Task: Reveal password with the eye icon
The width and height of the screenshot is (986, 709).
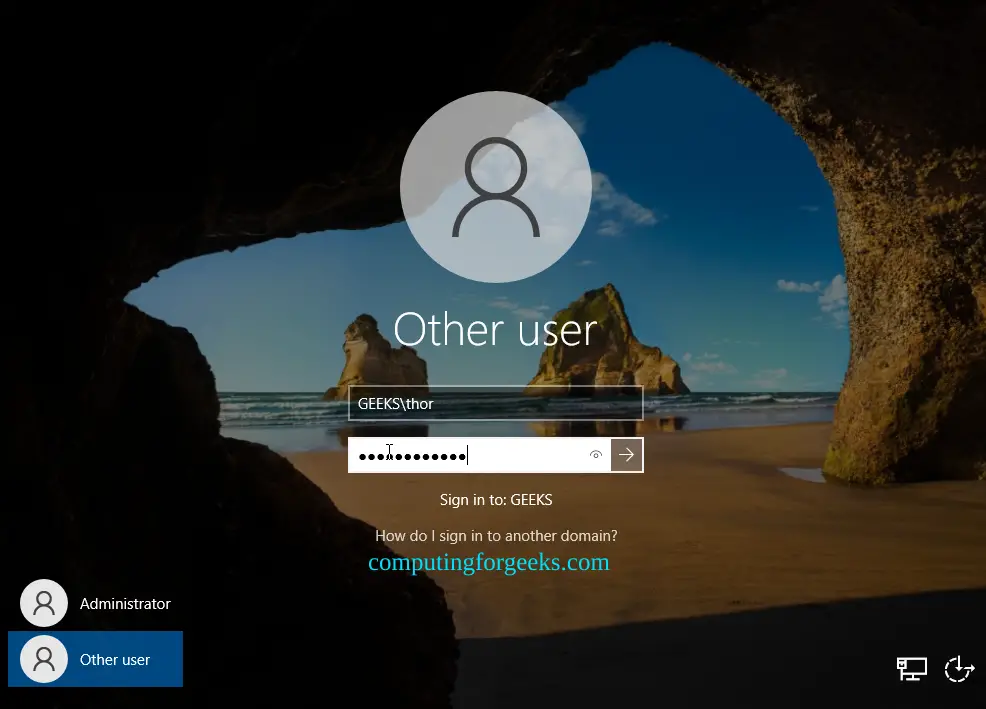Action: [x=595, y=454]
